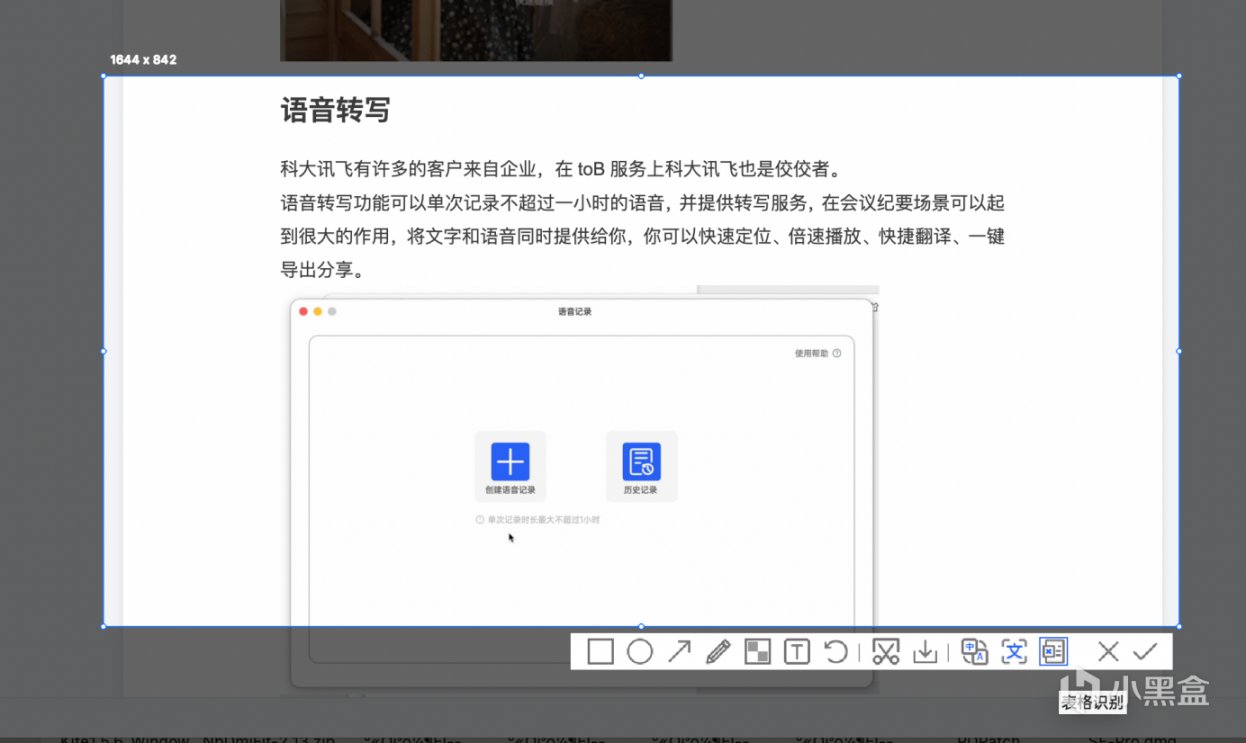
Task: Click the blue 创建语音记录 plus icon
Action: pos(510,462)
